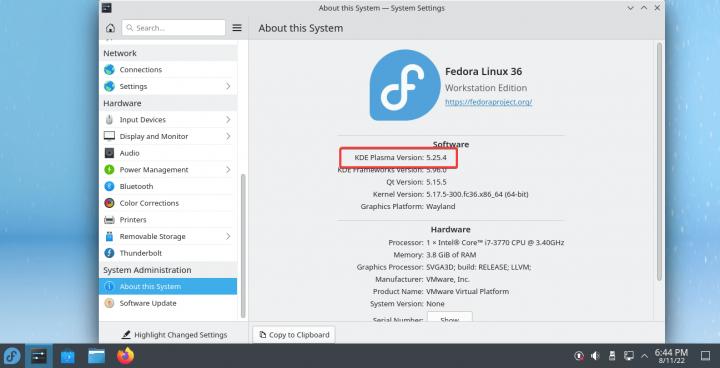
Task: Open the Fedora application launcher
Action: click(12, 356)
